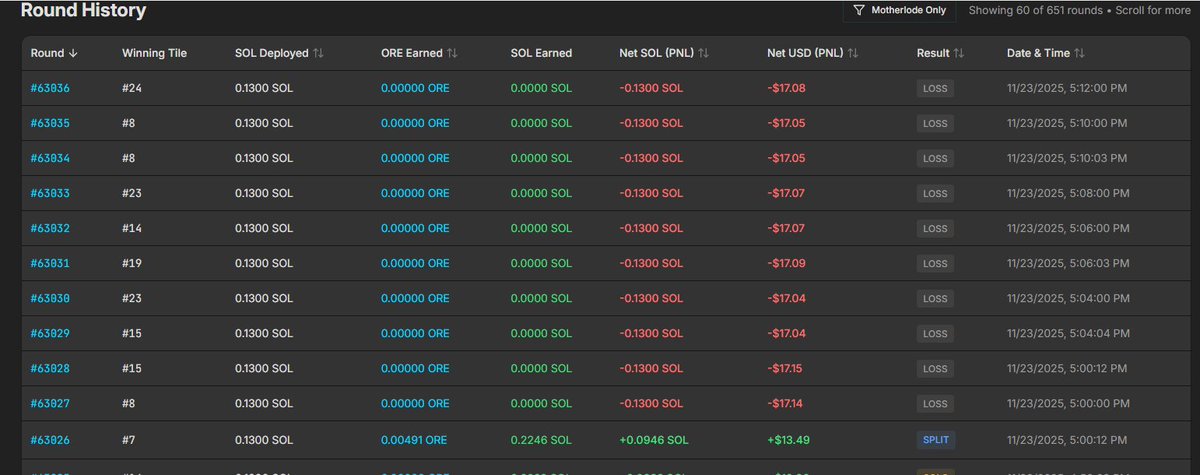Toggle the Motherlode Only filter
1200x475 pixels.
click(899, 10)
